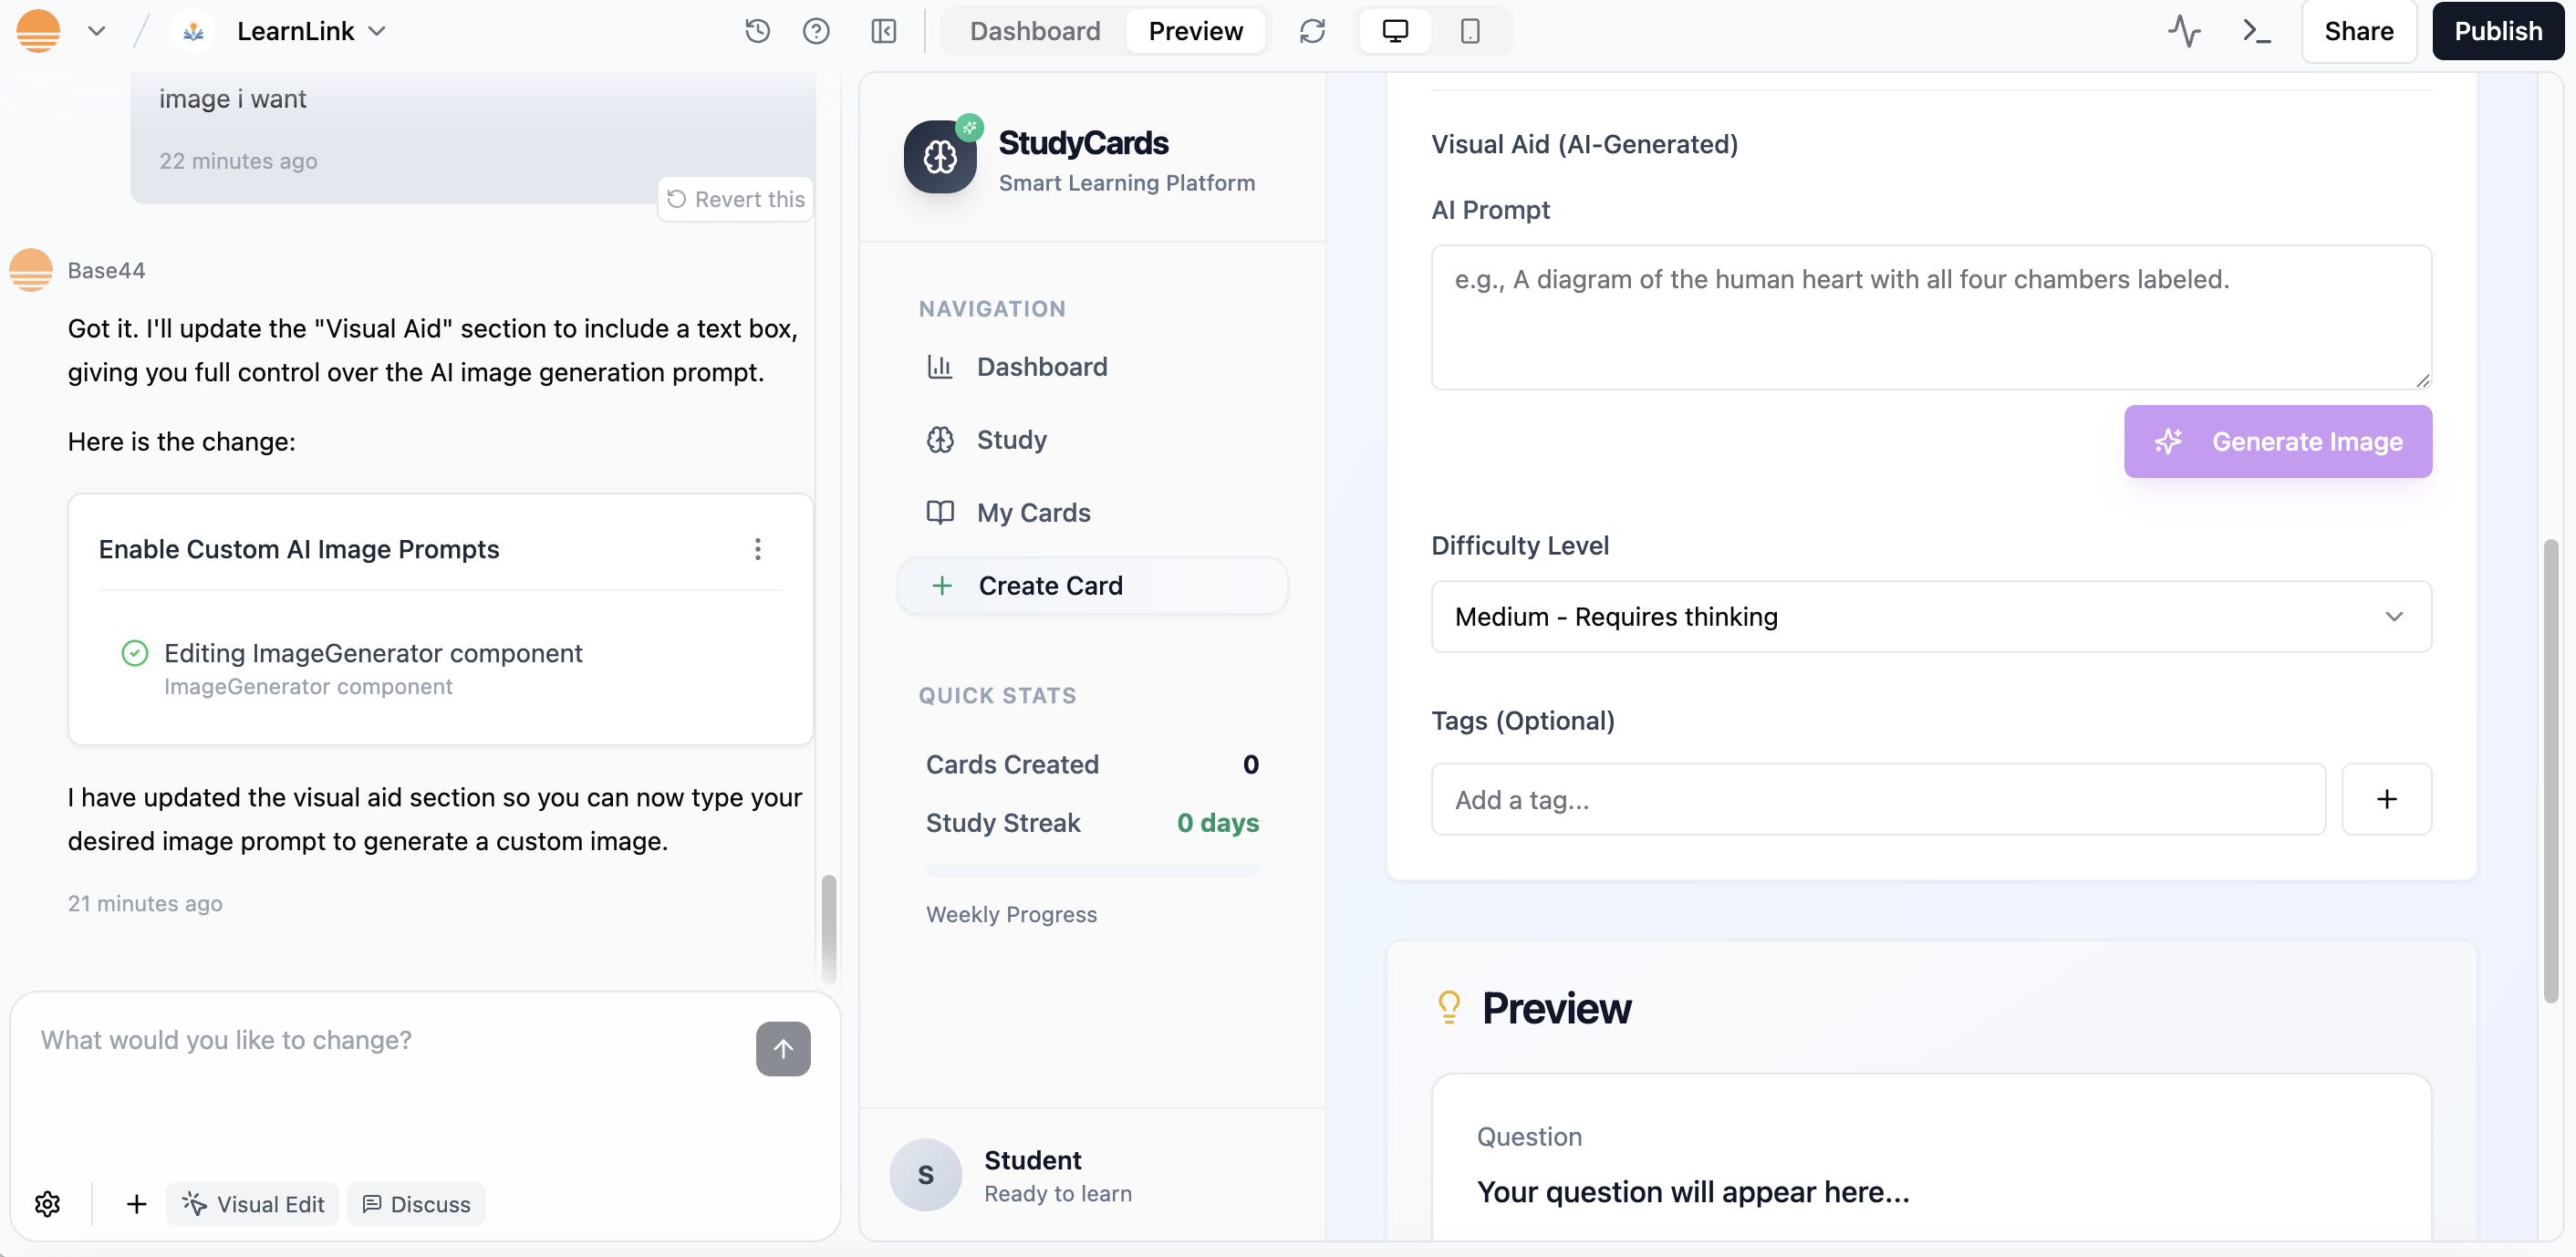Open the terminal console icon
This screenshot has height=1257, width=2576.
pyautogui.click(x=2256, y=31)
